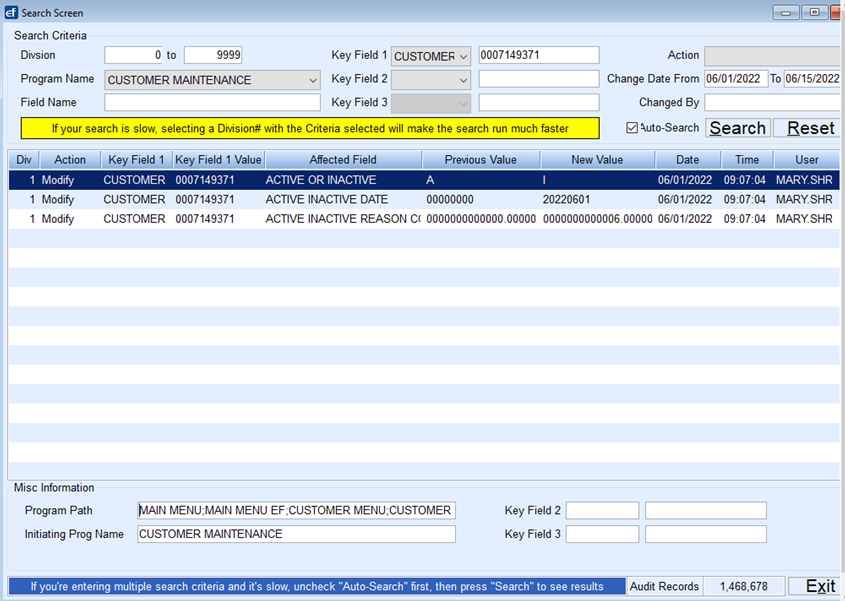Image resolution: width=845 pixels, height=601 pixels.
Task: Click the Program Path field showing MAIN MENU
Action: tap(297, 511)
